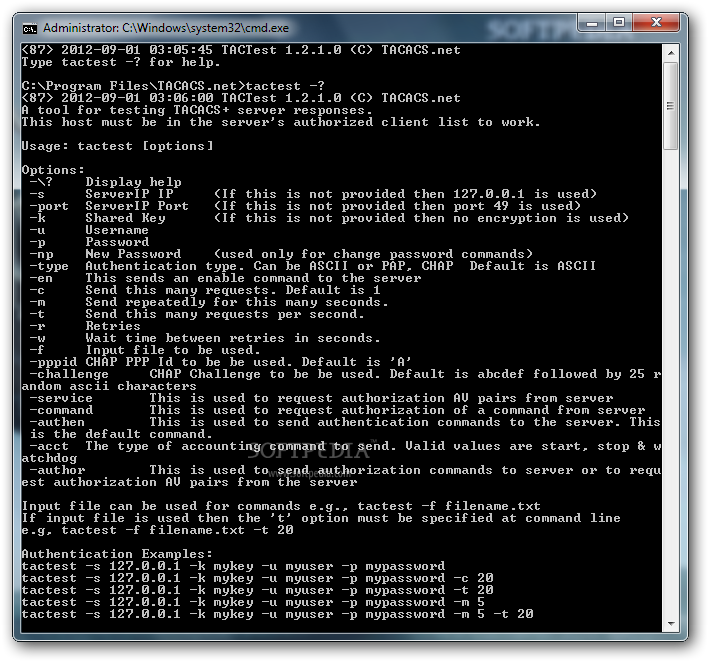Click the '-type Authentication type' line
Image resolution: width=709 pixels, height=662 pixels.
(x=313, y=266)
